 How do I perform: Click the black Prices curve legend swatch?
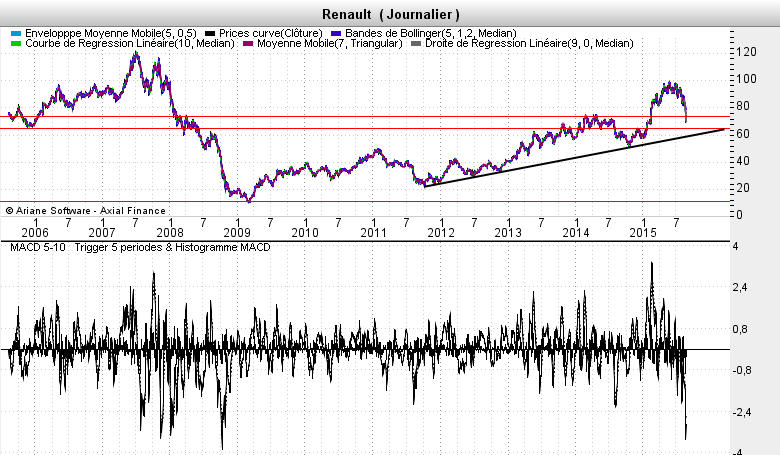point(210,33)
